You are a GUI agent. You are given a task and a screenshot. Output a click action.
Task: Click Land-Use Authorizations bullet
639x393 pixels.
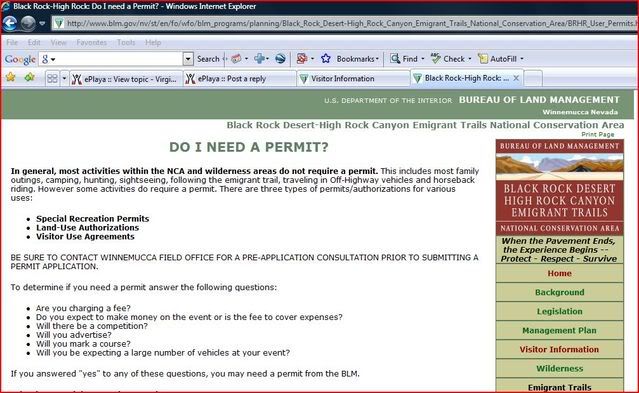pyautogui.click(x=88, y=227)
